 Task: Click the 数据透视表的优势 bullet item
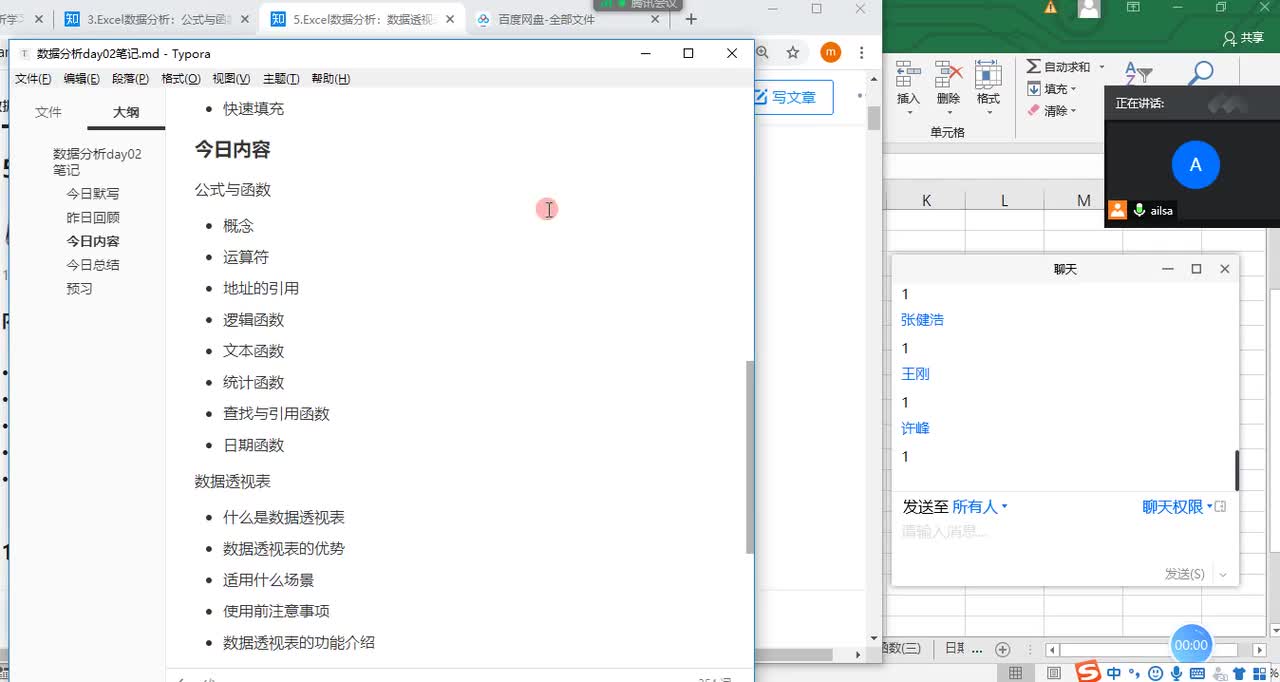(x=284, y=549)
